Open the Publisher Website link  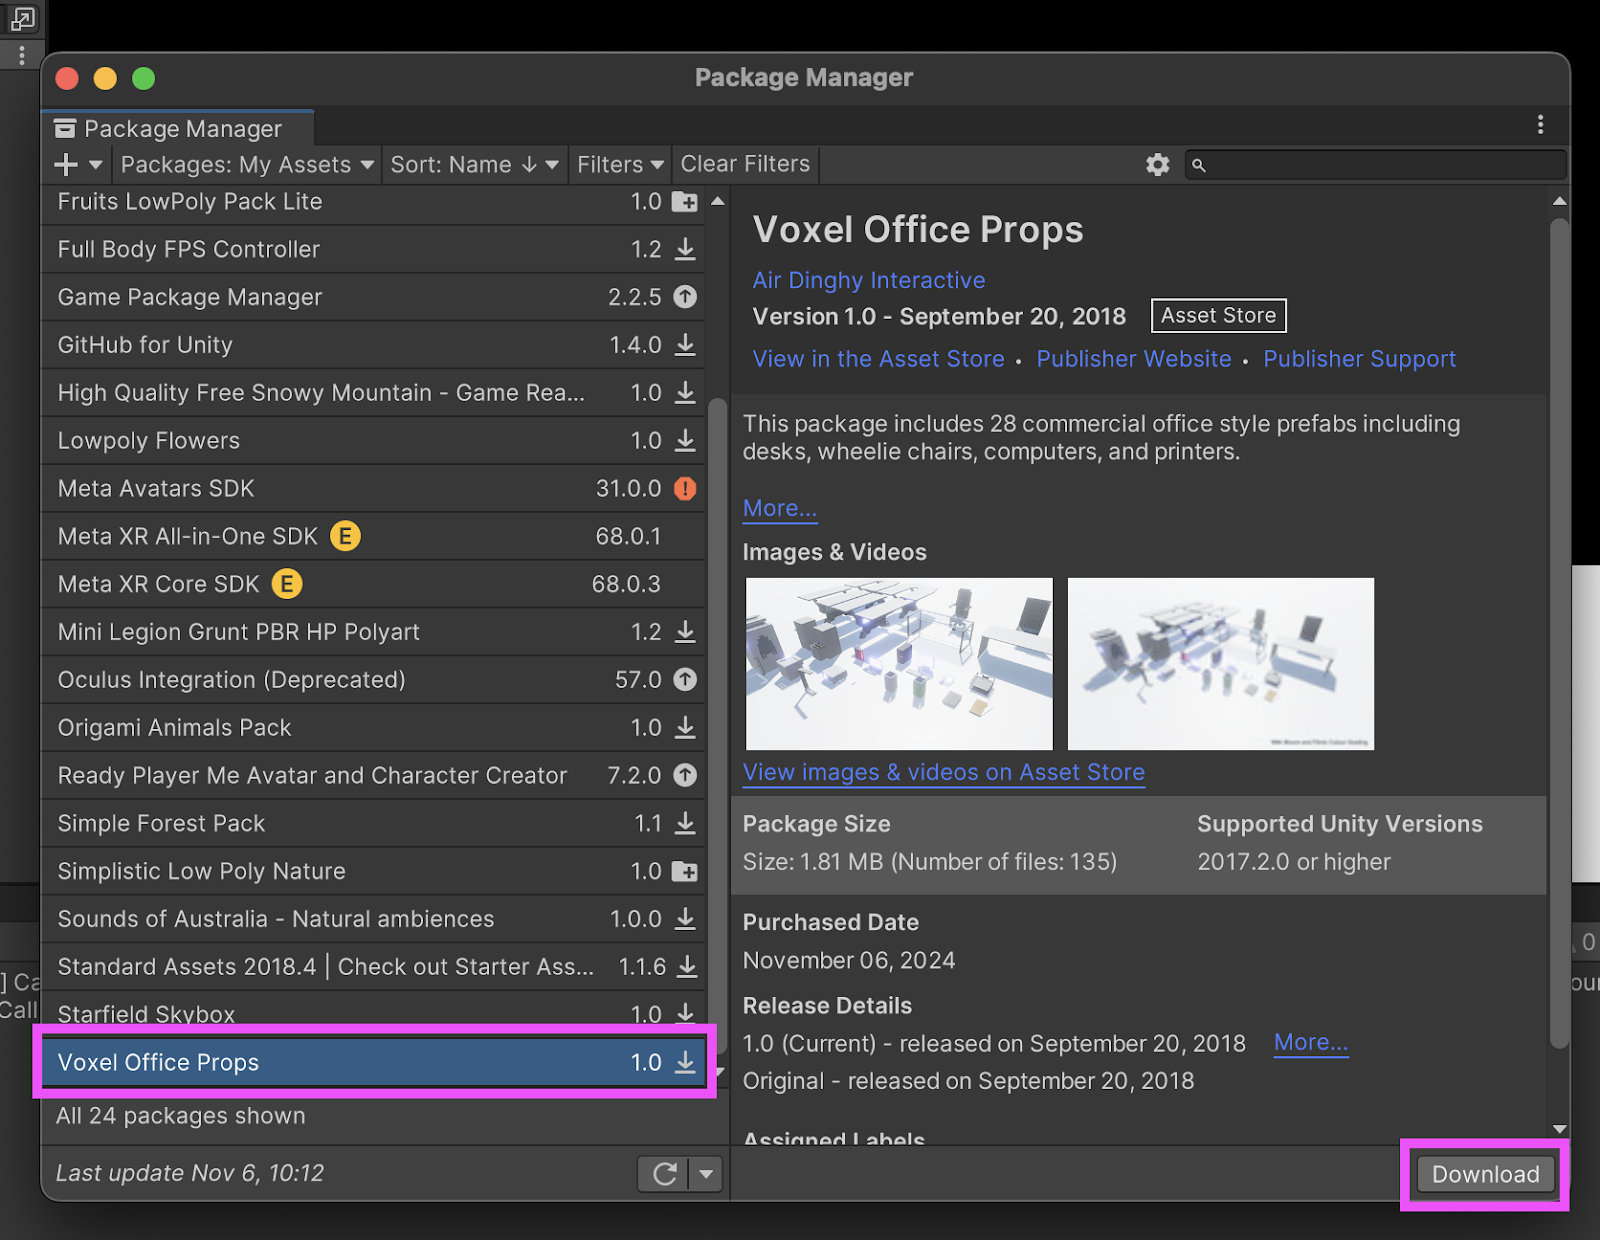pyautogui.click(x=1134, y=359)
